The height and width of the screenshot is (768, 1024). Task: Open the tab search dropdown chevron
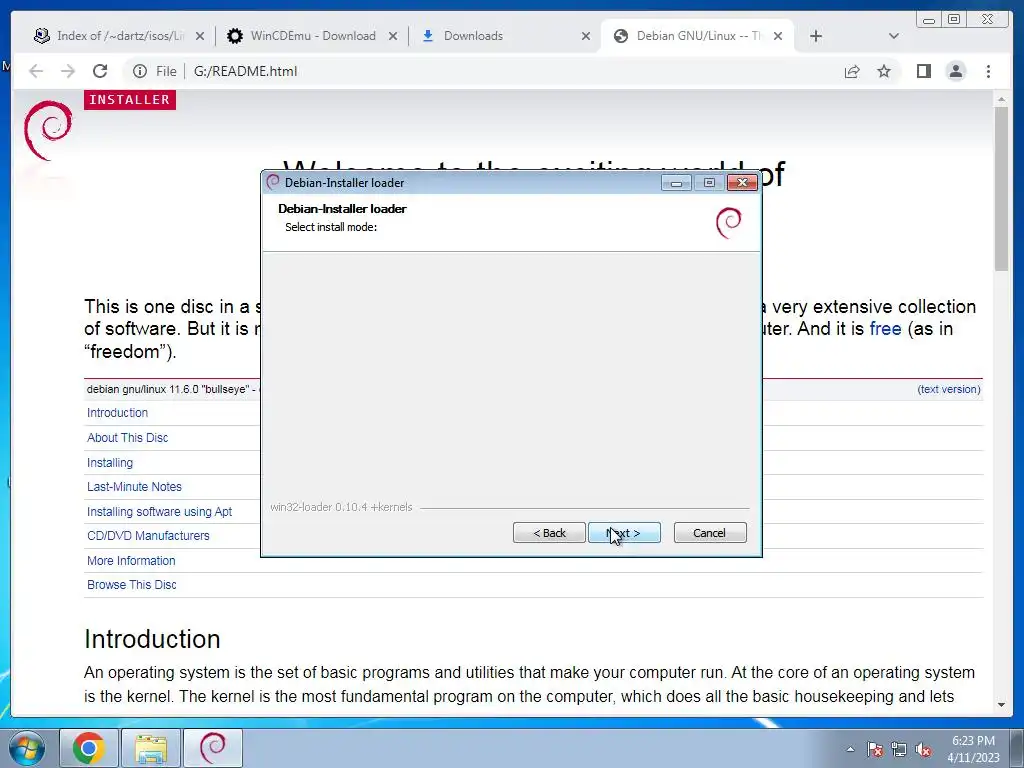tap(894, 36)
